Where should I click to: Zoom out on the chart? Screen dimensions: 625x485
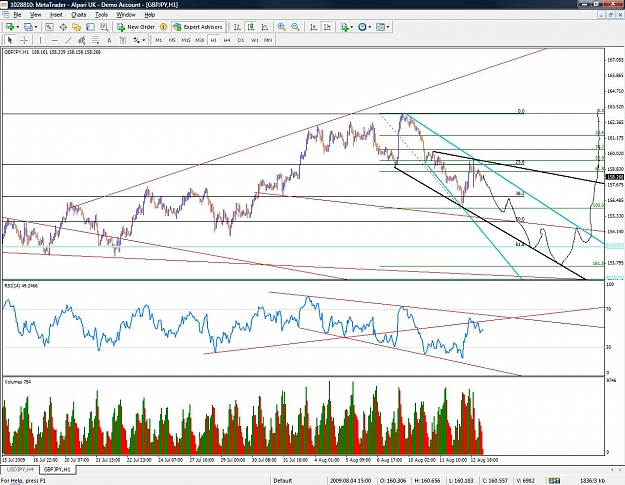tap(295, 27)
